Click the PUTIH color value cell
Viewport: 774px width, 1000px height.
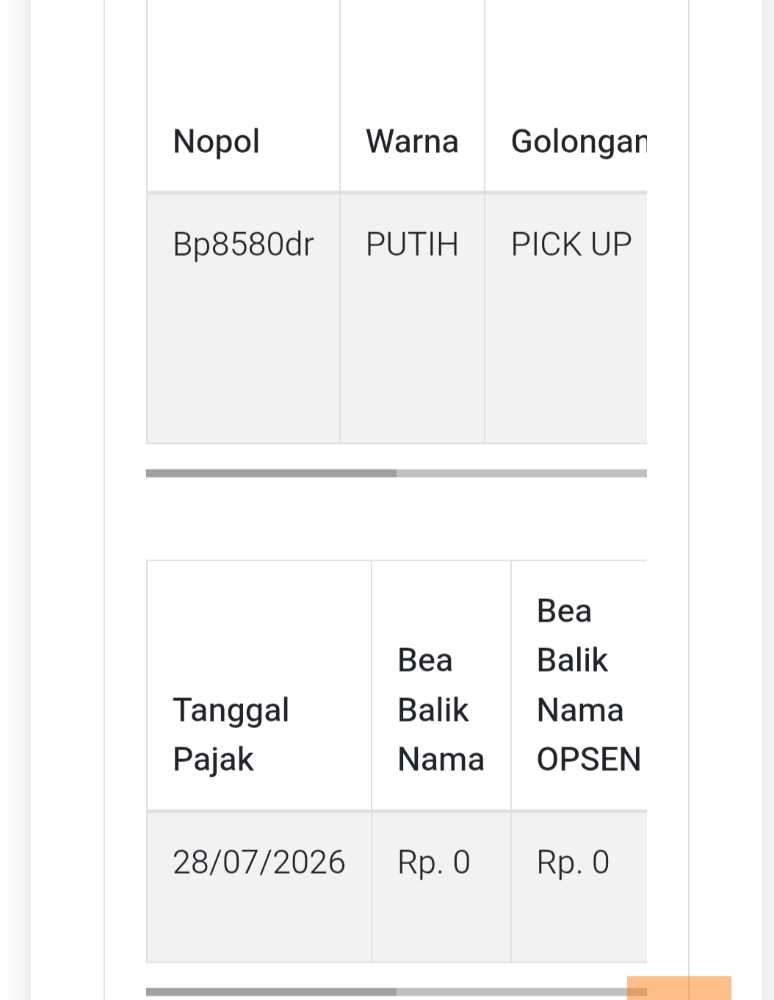(x=412, y=245)
